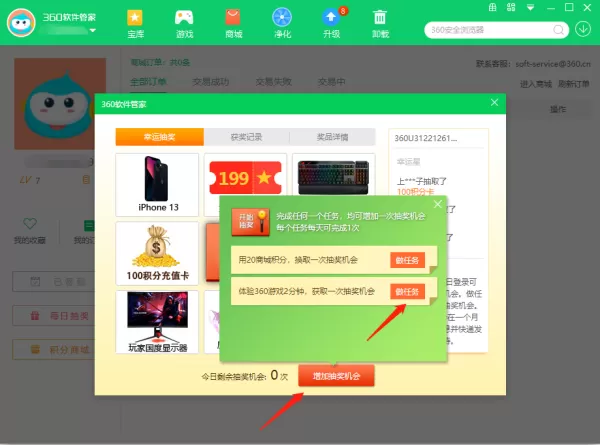This screenshot has height=445, width=600.
Task: Click the 刷新订单 link
Action: [x=573, y=84]
